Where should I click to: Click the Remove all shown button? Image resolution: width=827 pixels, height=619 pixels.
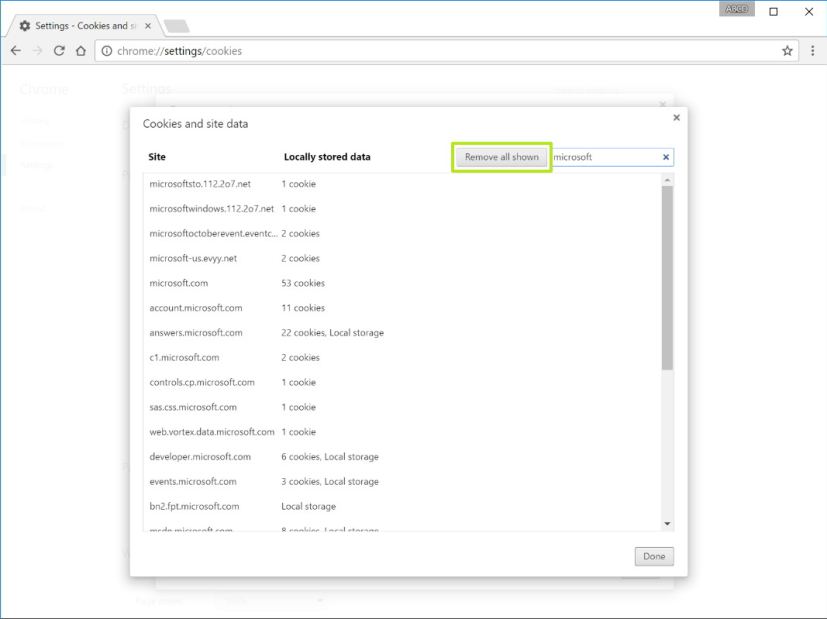[x=502, y=157]
